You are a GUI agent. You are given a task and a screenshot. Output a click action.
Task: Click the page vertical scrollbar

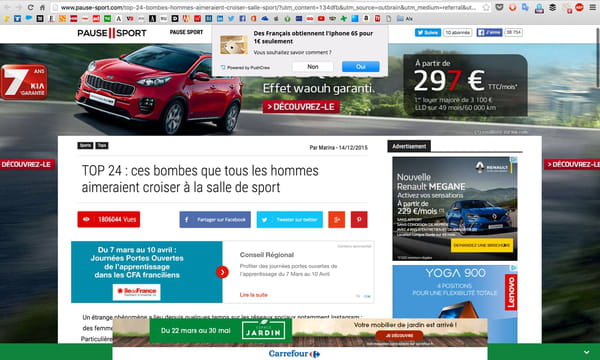(597, 57)
